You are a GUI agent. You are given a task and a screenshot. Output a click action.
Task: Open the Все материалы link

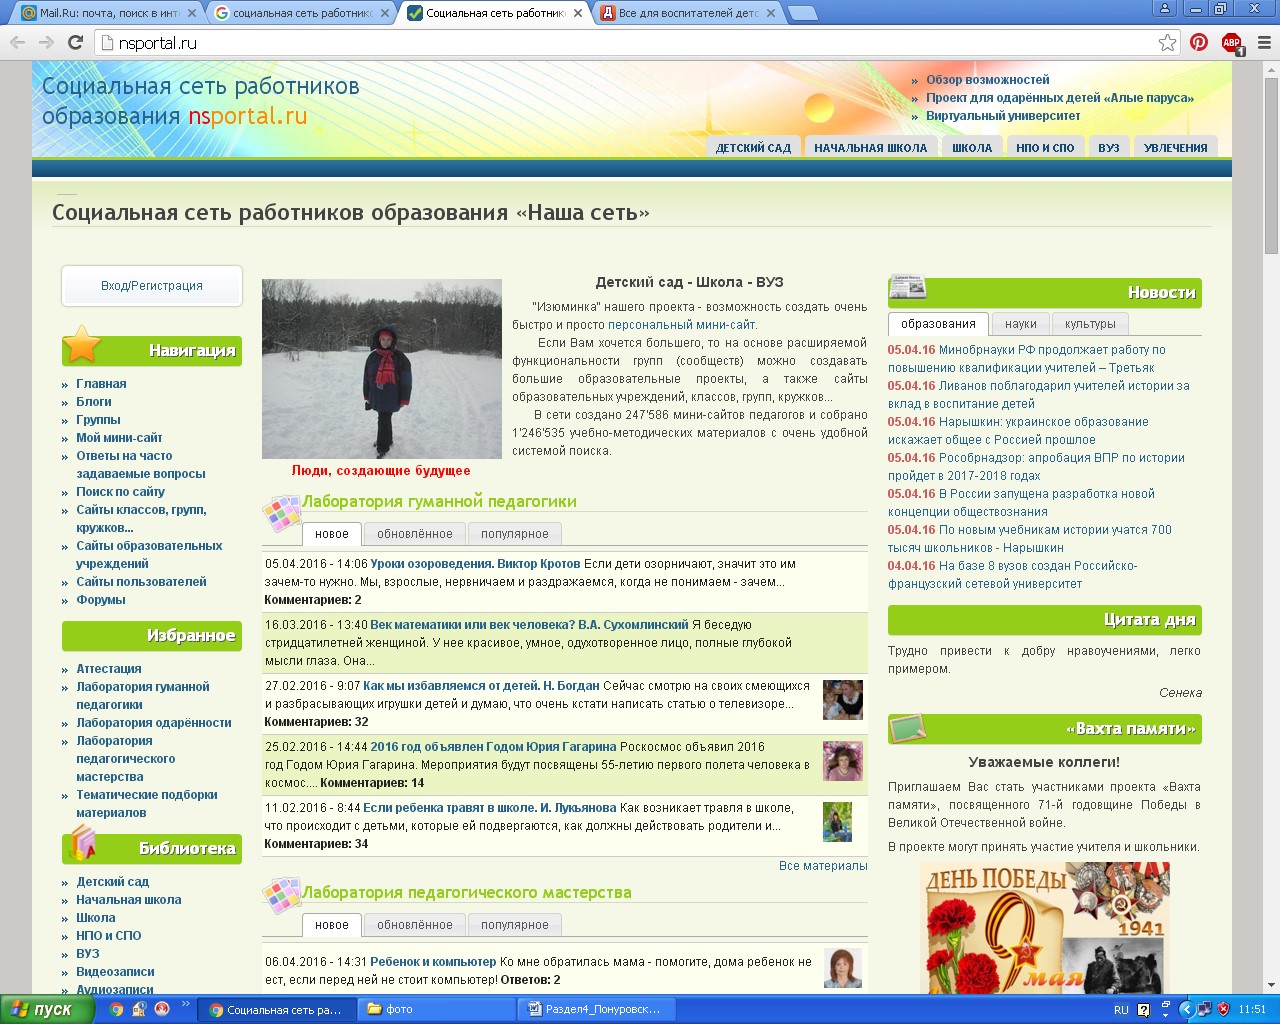click(822, 866)
